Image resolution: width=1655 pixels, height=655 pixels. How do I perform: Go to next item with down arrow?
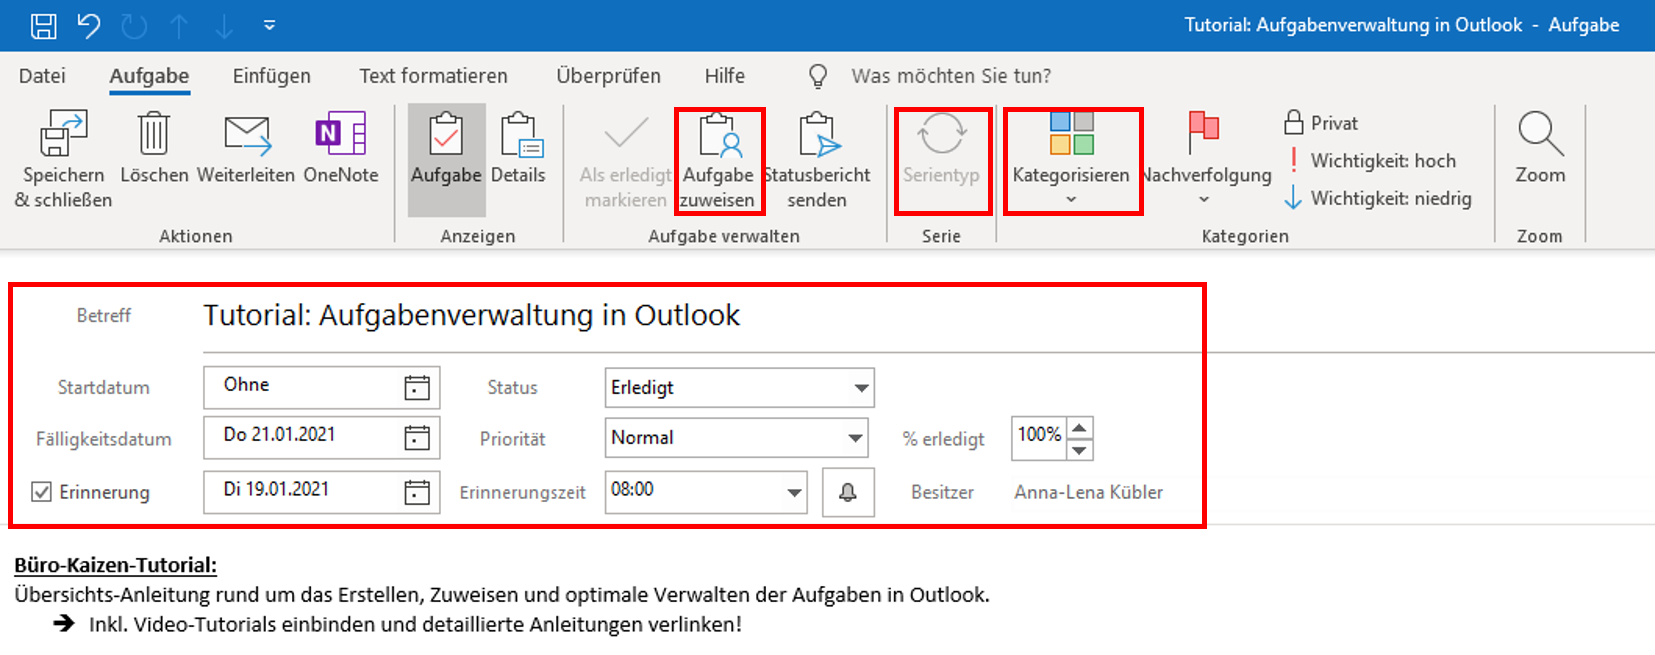click(224, 26)
